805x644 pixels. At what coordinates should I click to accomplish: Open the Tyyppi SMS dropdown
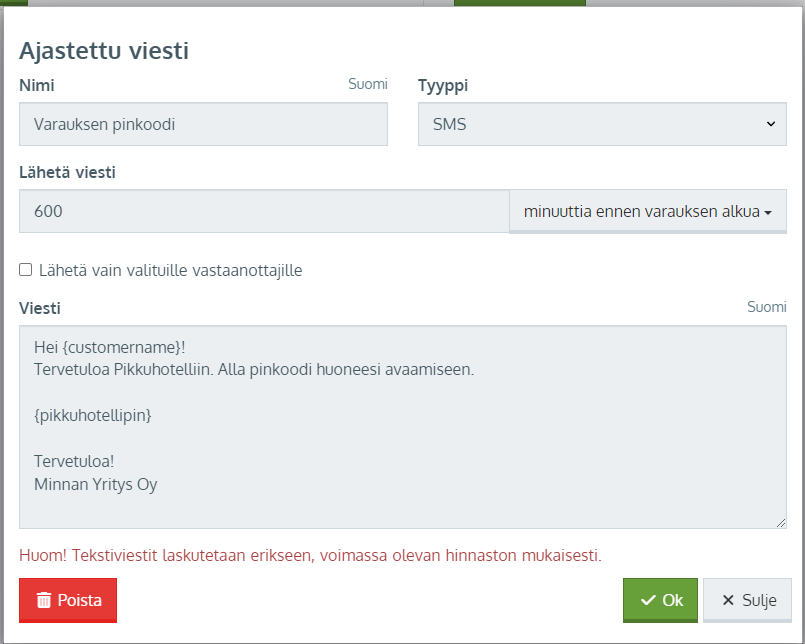click(x=602, y=124)
